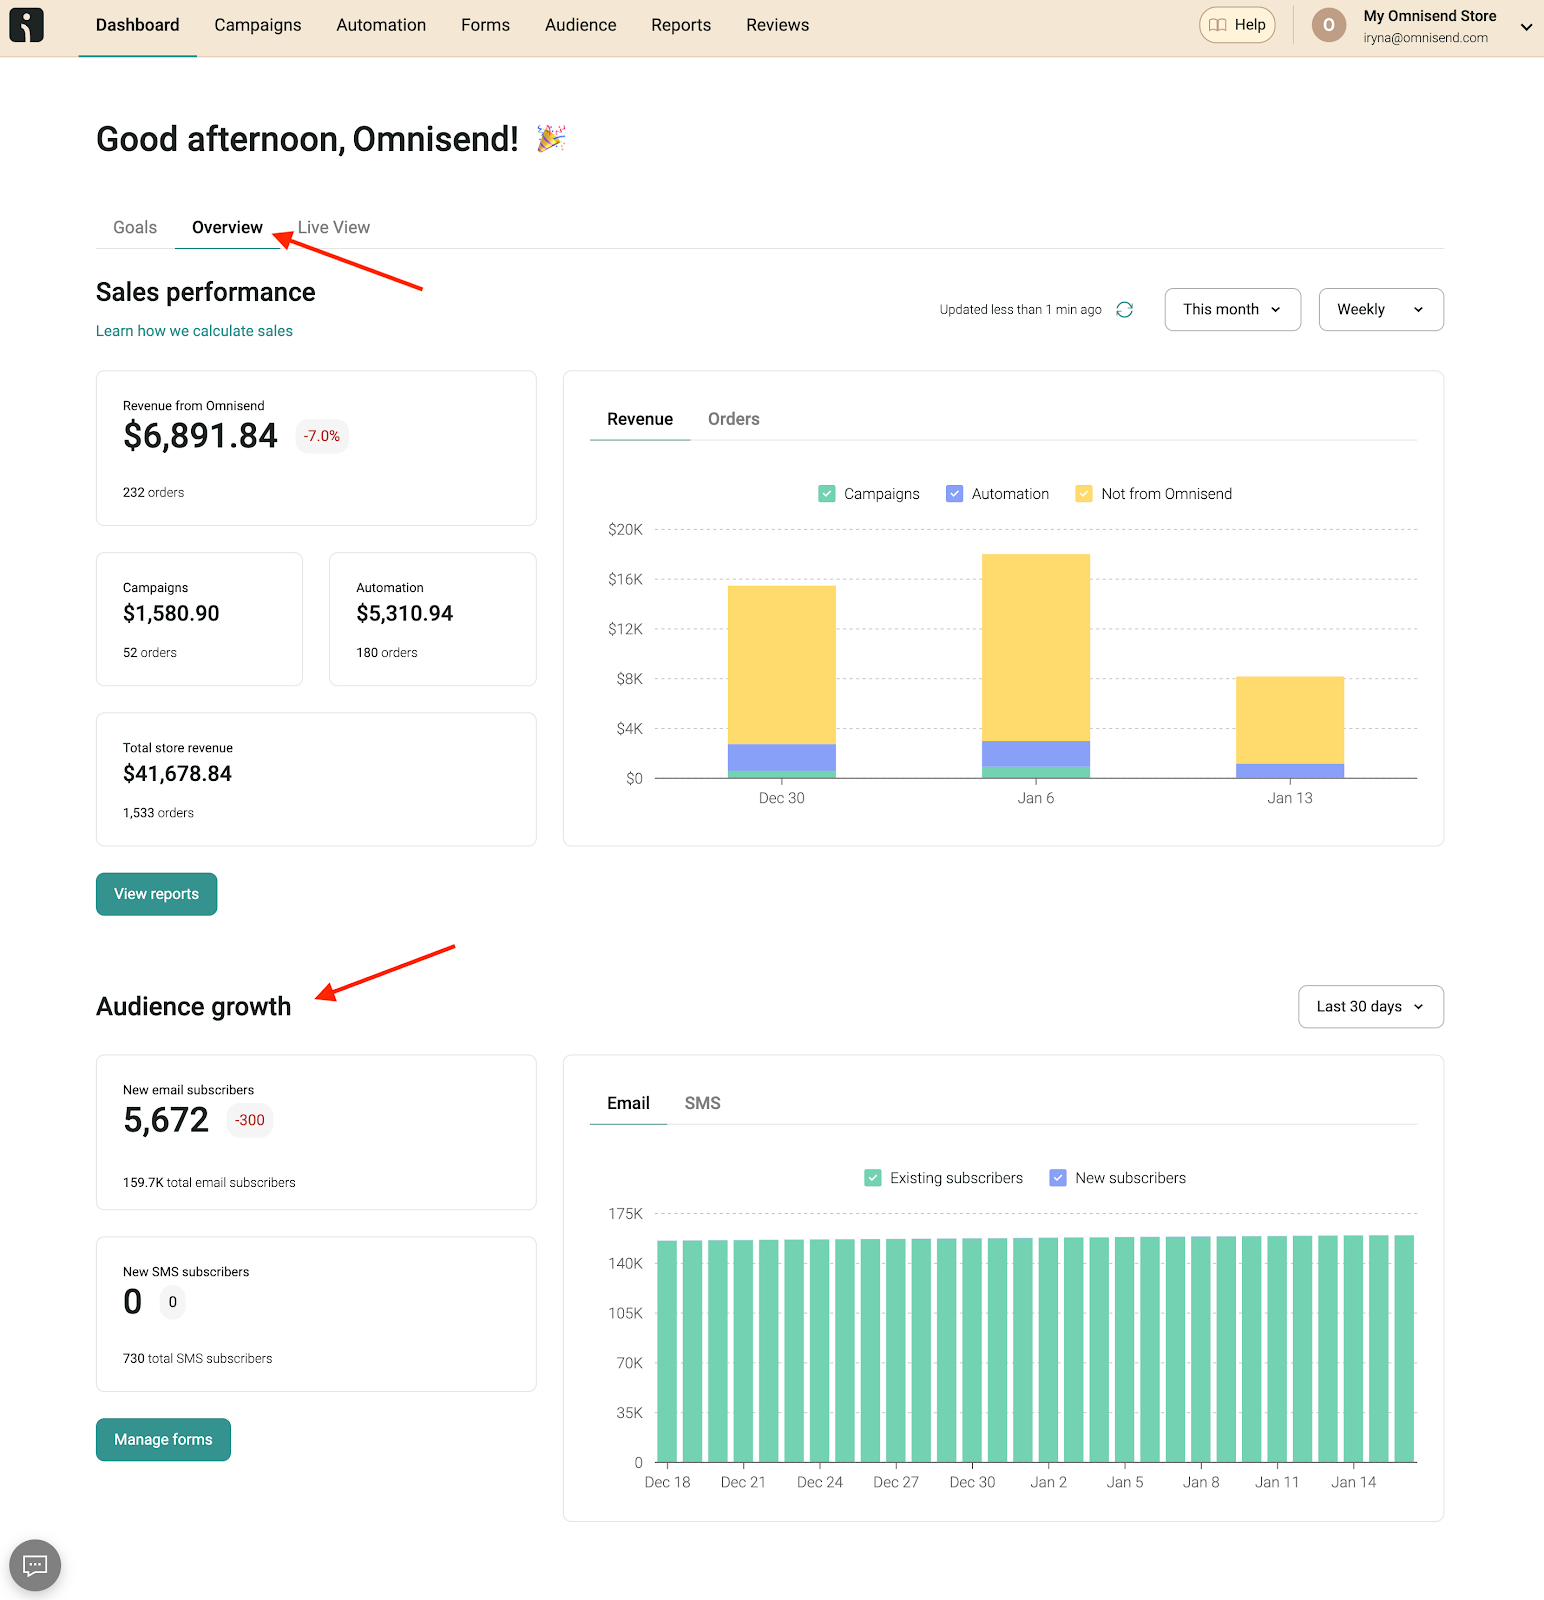1544x1600 pixels.
Task: Switch to the Live View tab
Action: click(x=334, y=228)
